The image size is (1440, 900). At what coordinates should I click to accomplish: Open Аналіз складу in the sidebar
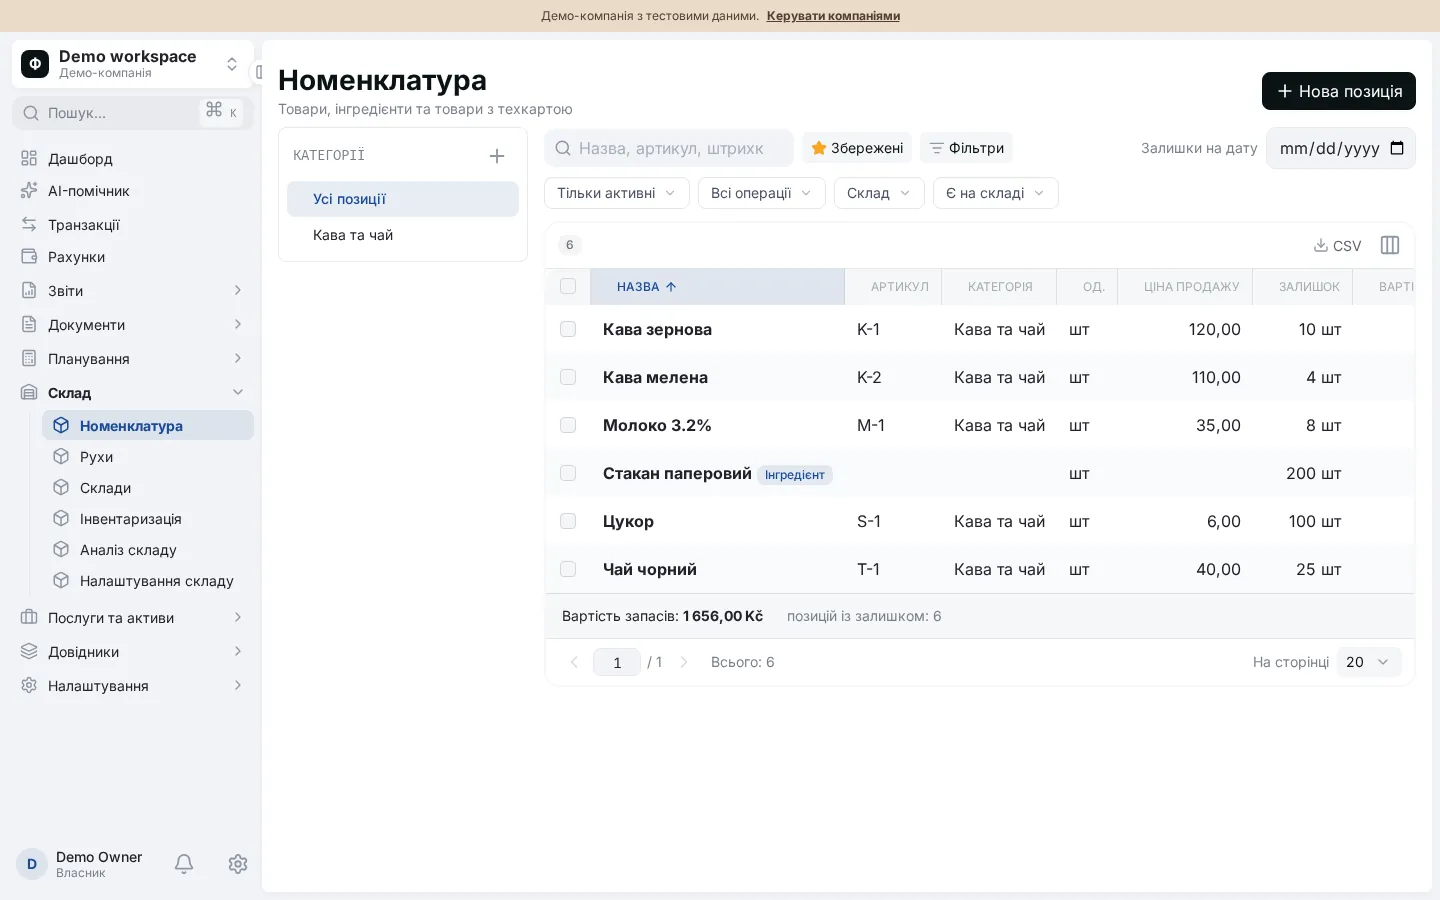(148, 550)
